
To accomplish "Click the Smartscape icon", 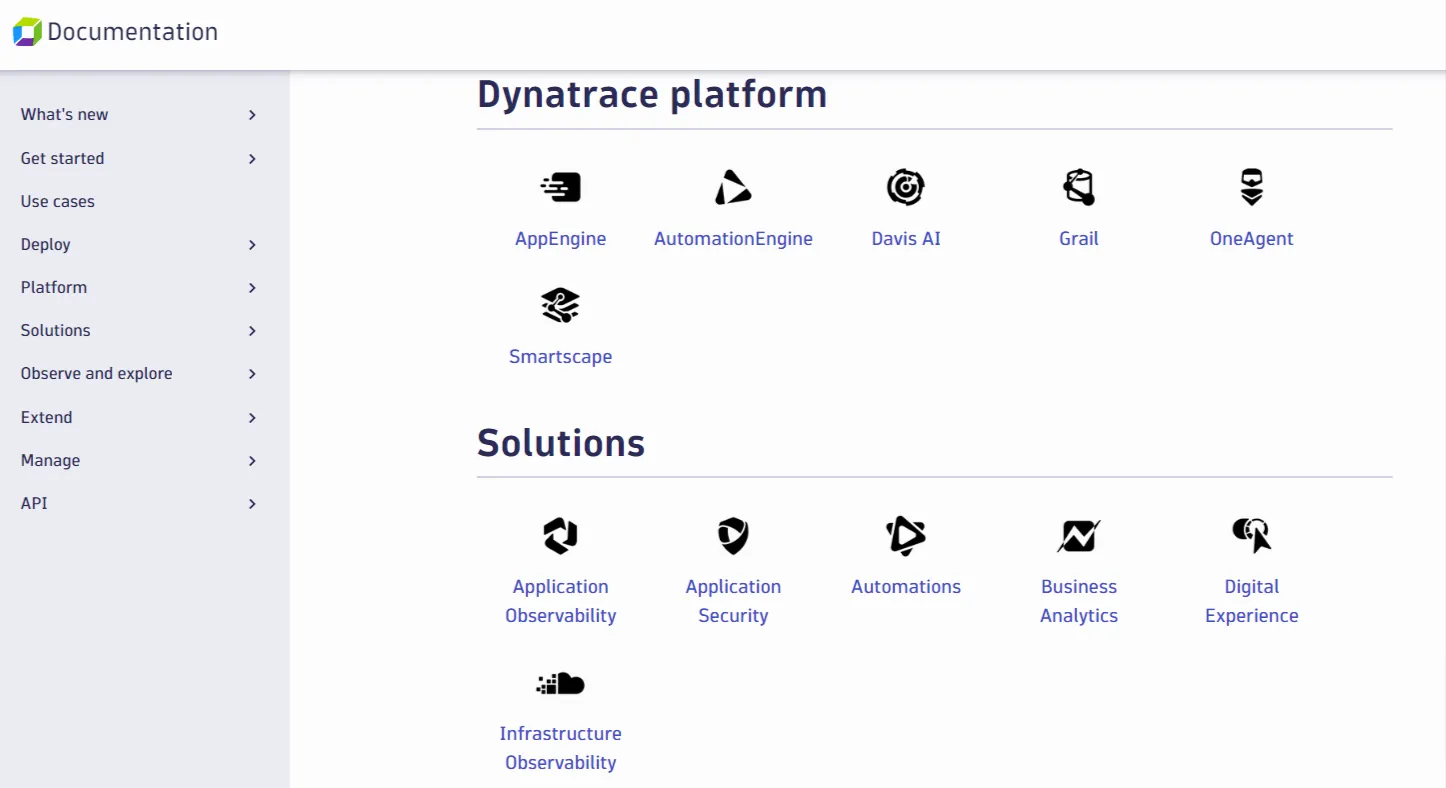I will (x=561, y=305).
